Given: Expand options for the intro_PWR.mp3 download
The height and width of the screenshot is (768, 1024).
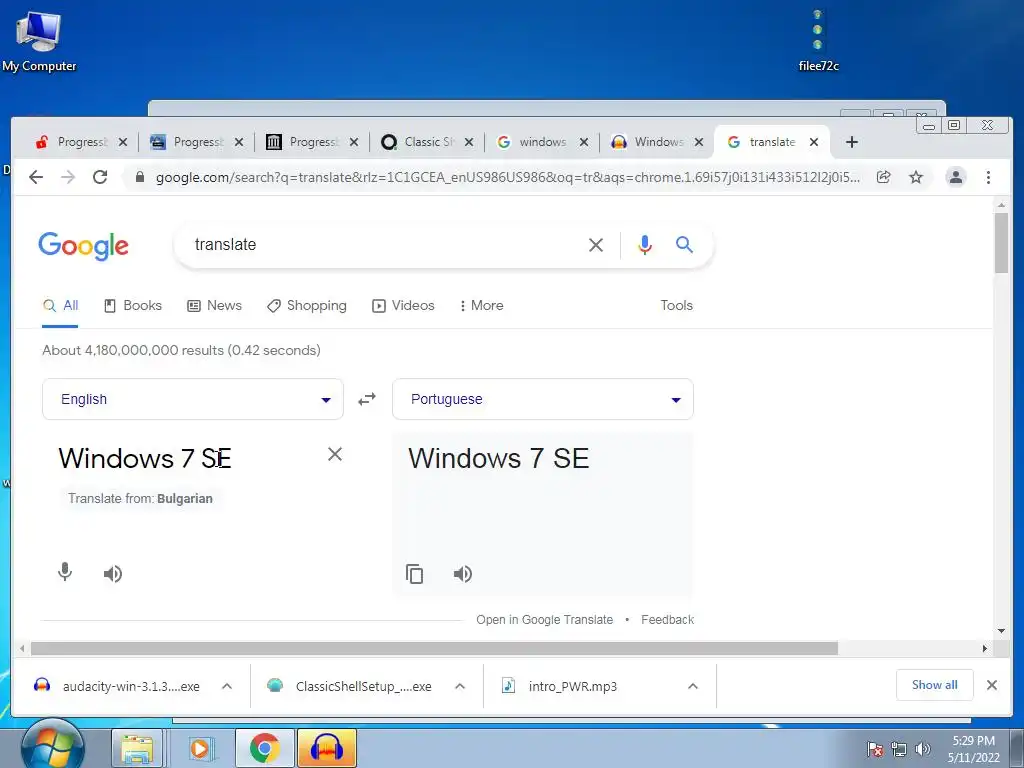Looking at the screenshot, I should pyautogui.click(x=693, y=686).
